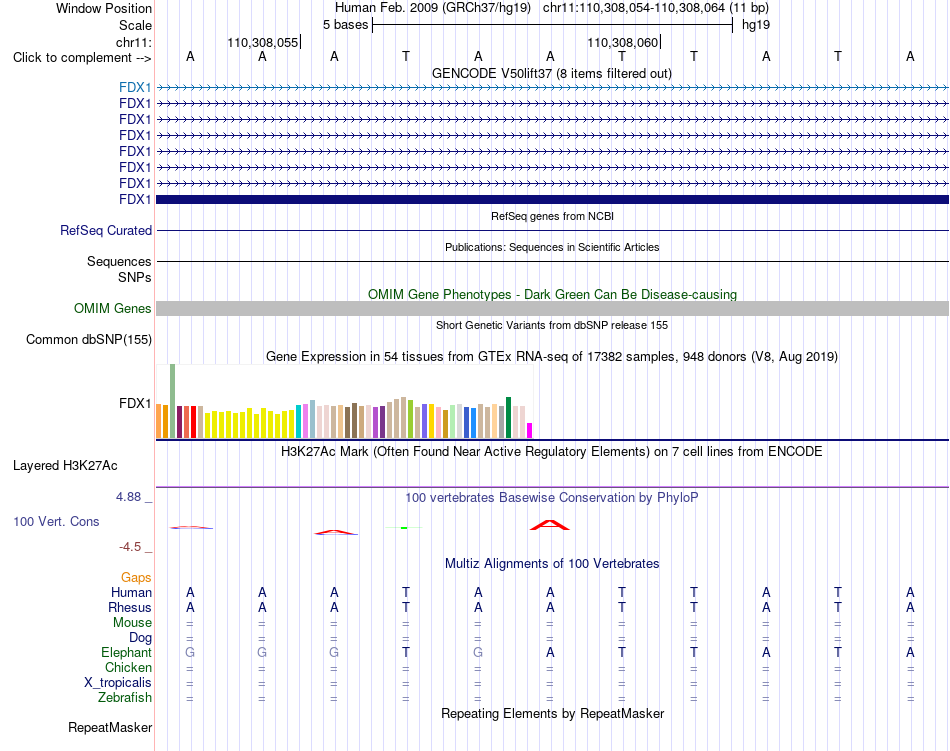Select the light-blue FDX1 transcript label

[x=135, y=87]
